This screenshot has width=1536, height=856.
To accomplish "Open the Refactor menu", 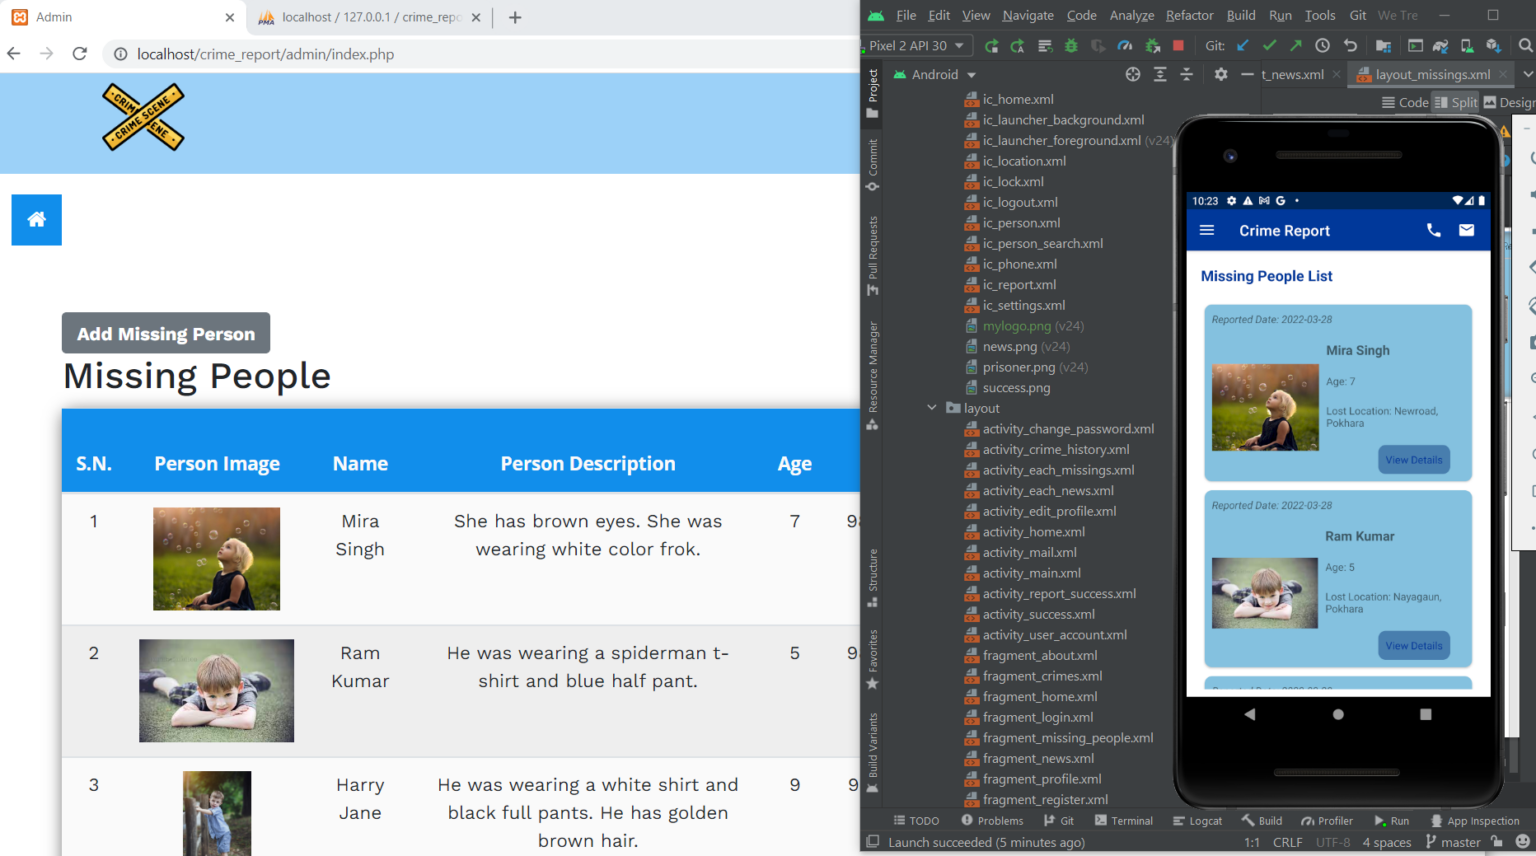I will (1189, 16).
